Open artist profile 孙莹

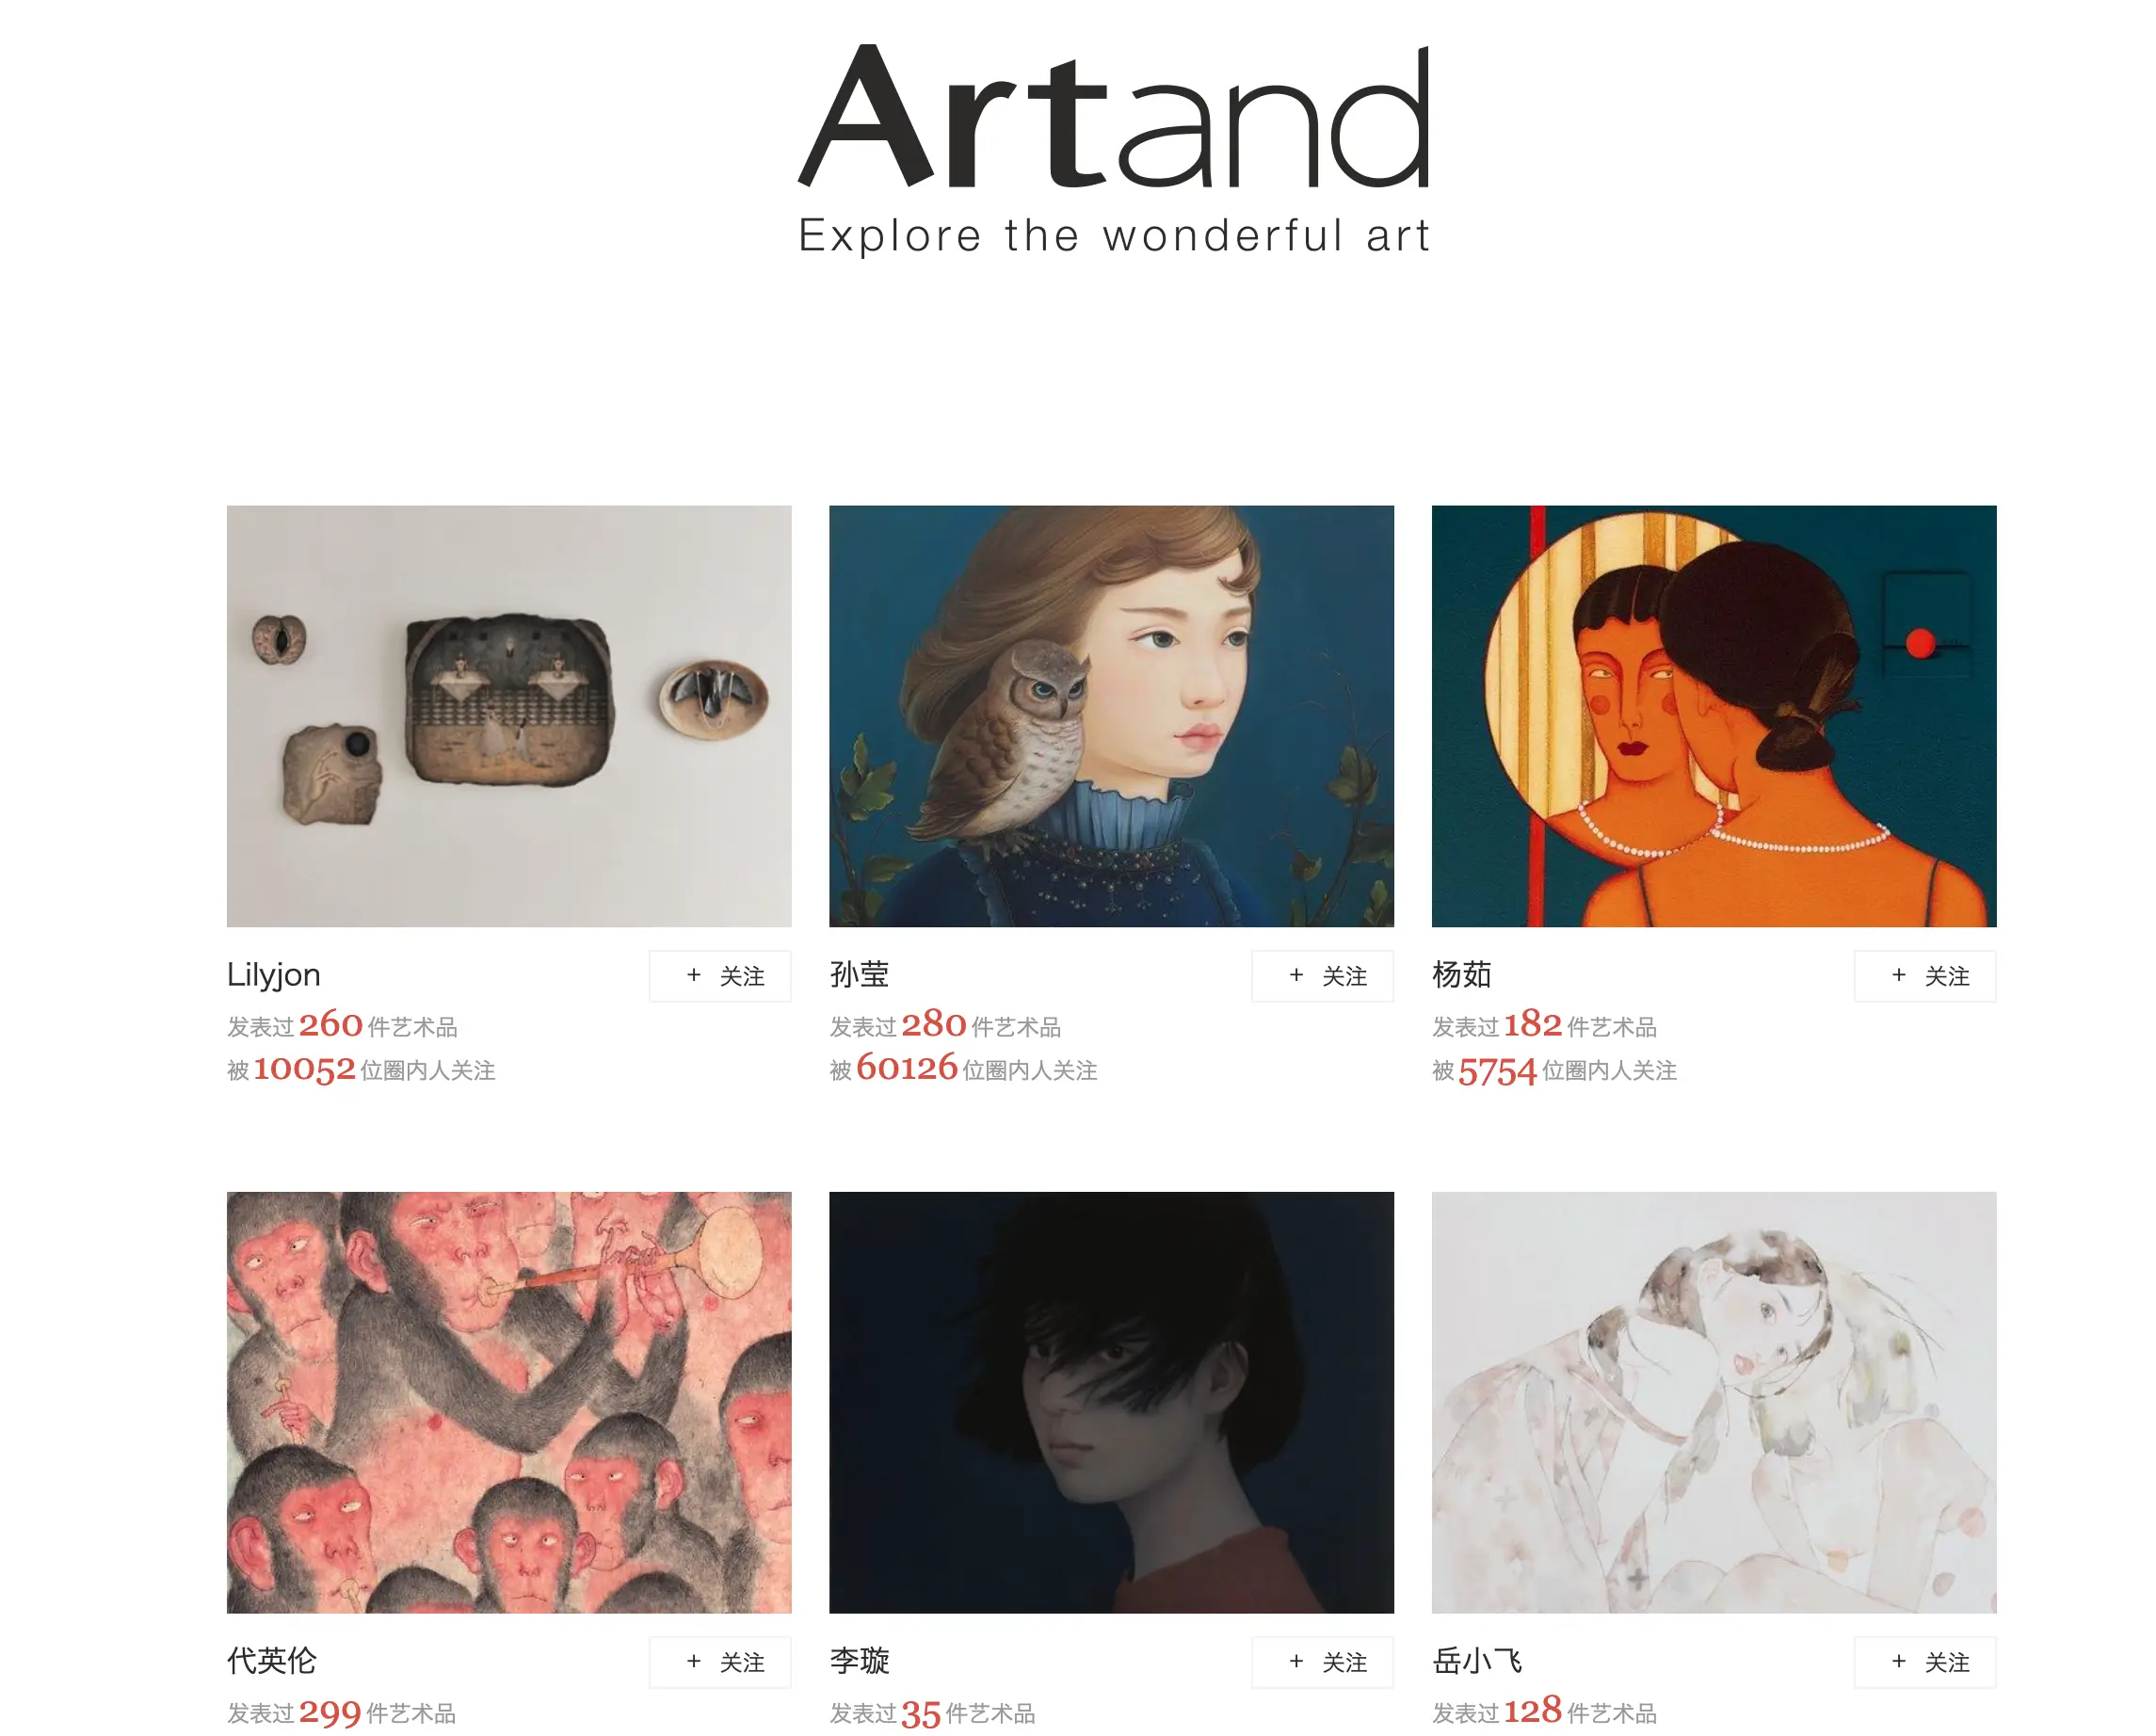pos(859,975)
